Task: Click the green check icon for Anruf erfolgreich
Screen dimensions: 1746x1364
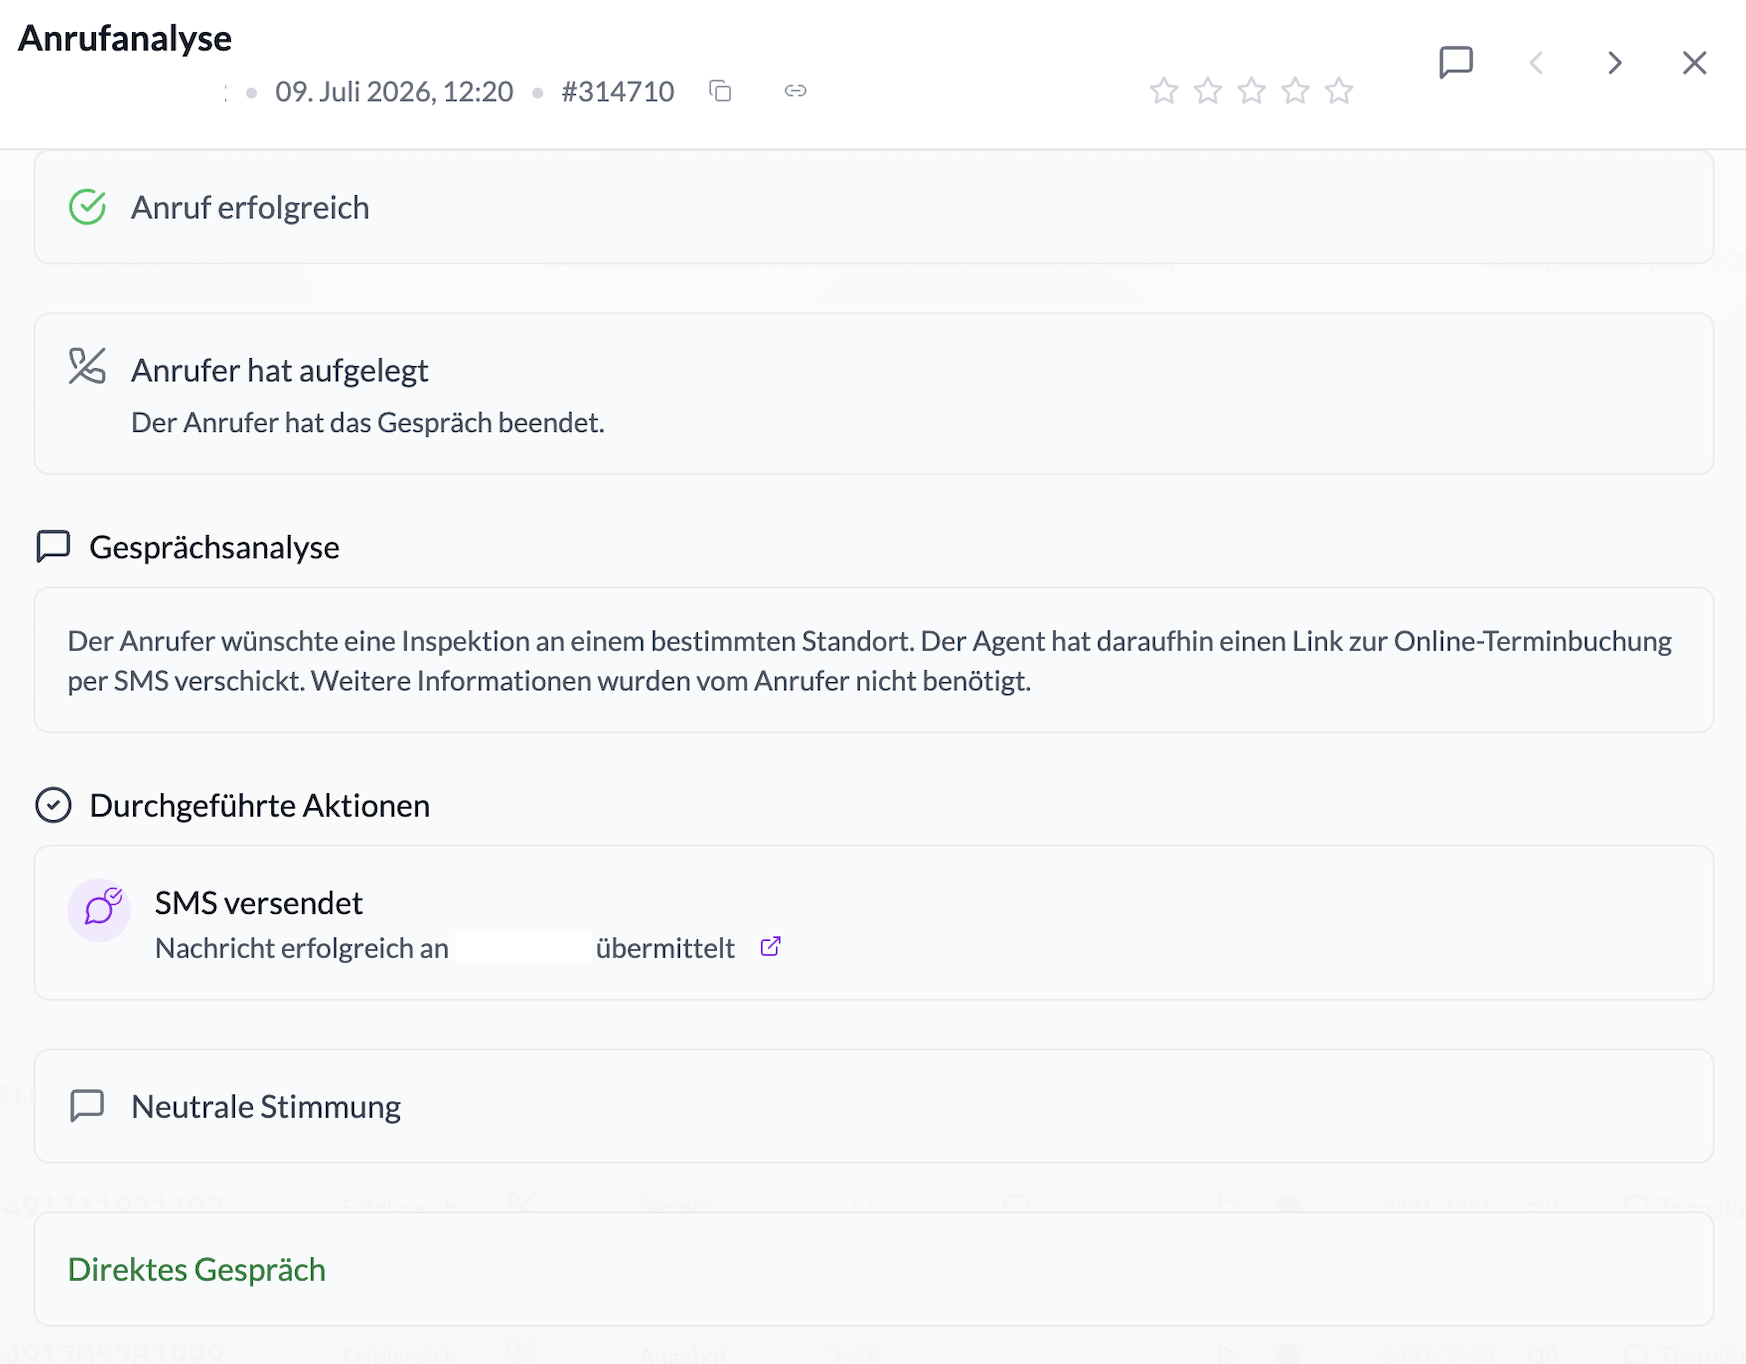Action: (x=88, y=207)
